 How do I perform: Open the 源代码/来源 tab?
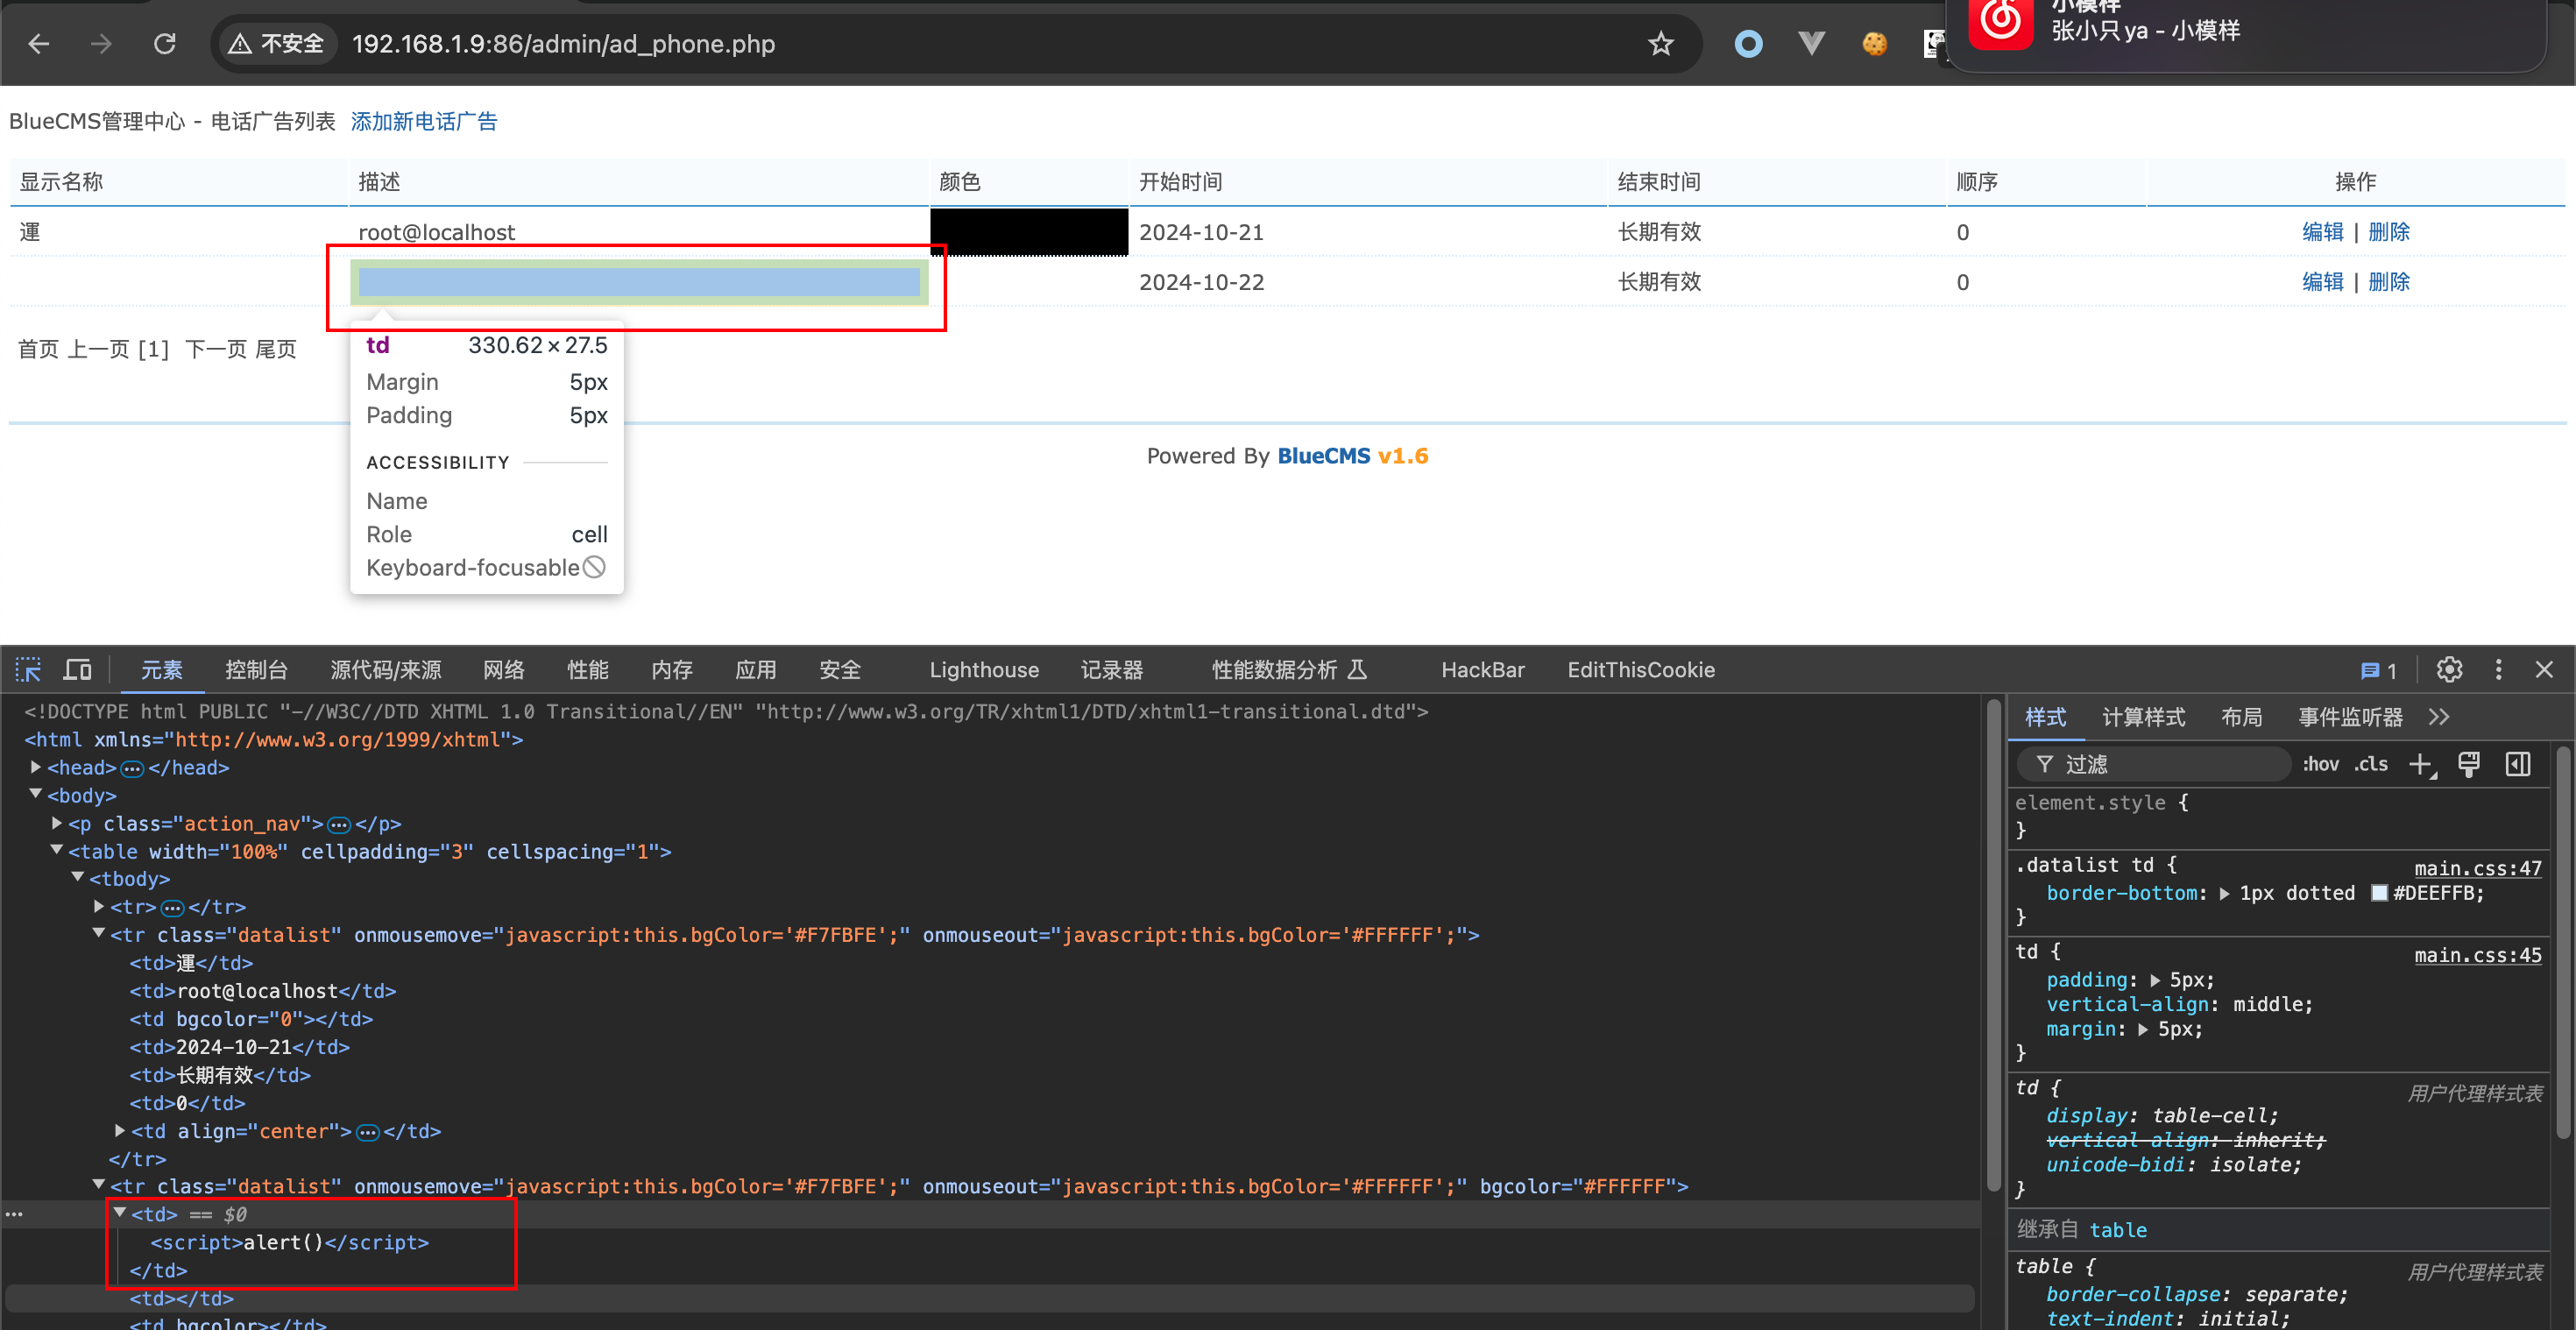coord(386,670)
